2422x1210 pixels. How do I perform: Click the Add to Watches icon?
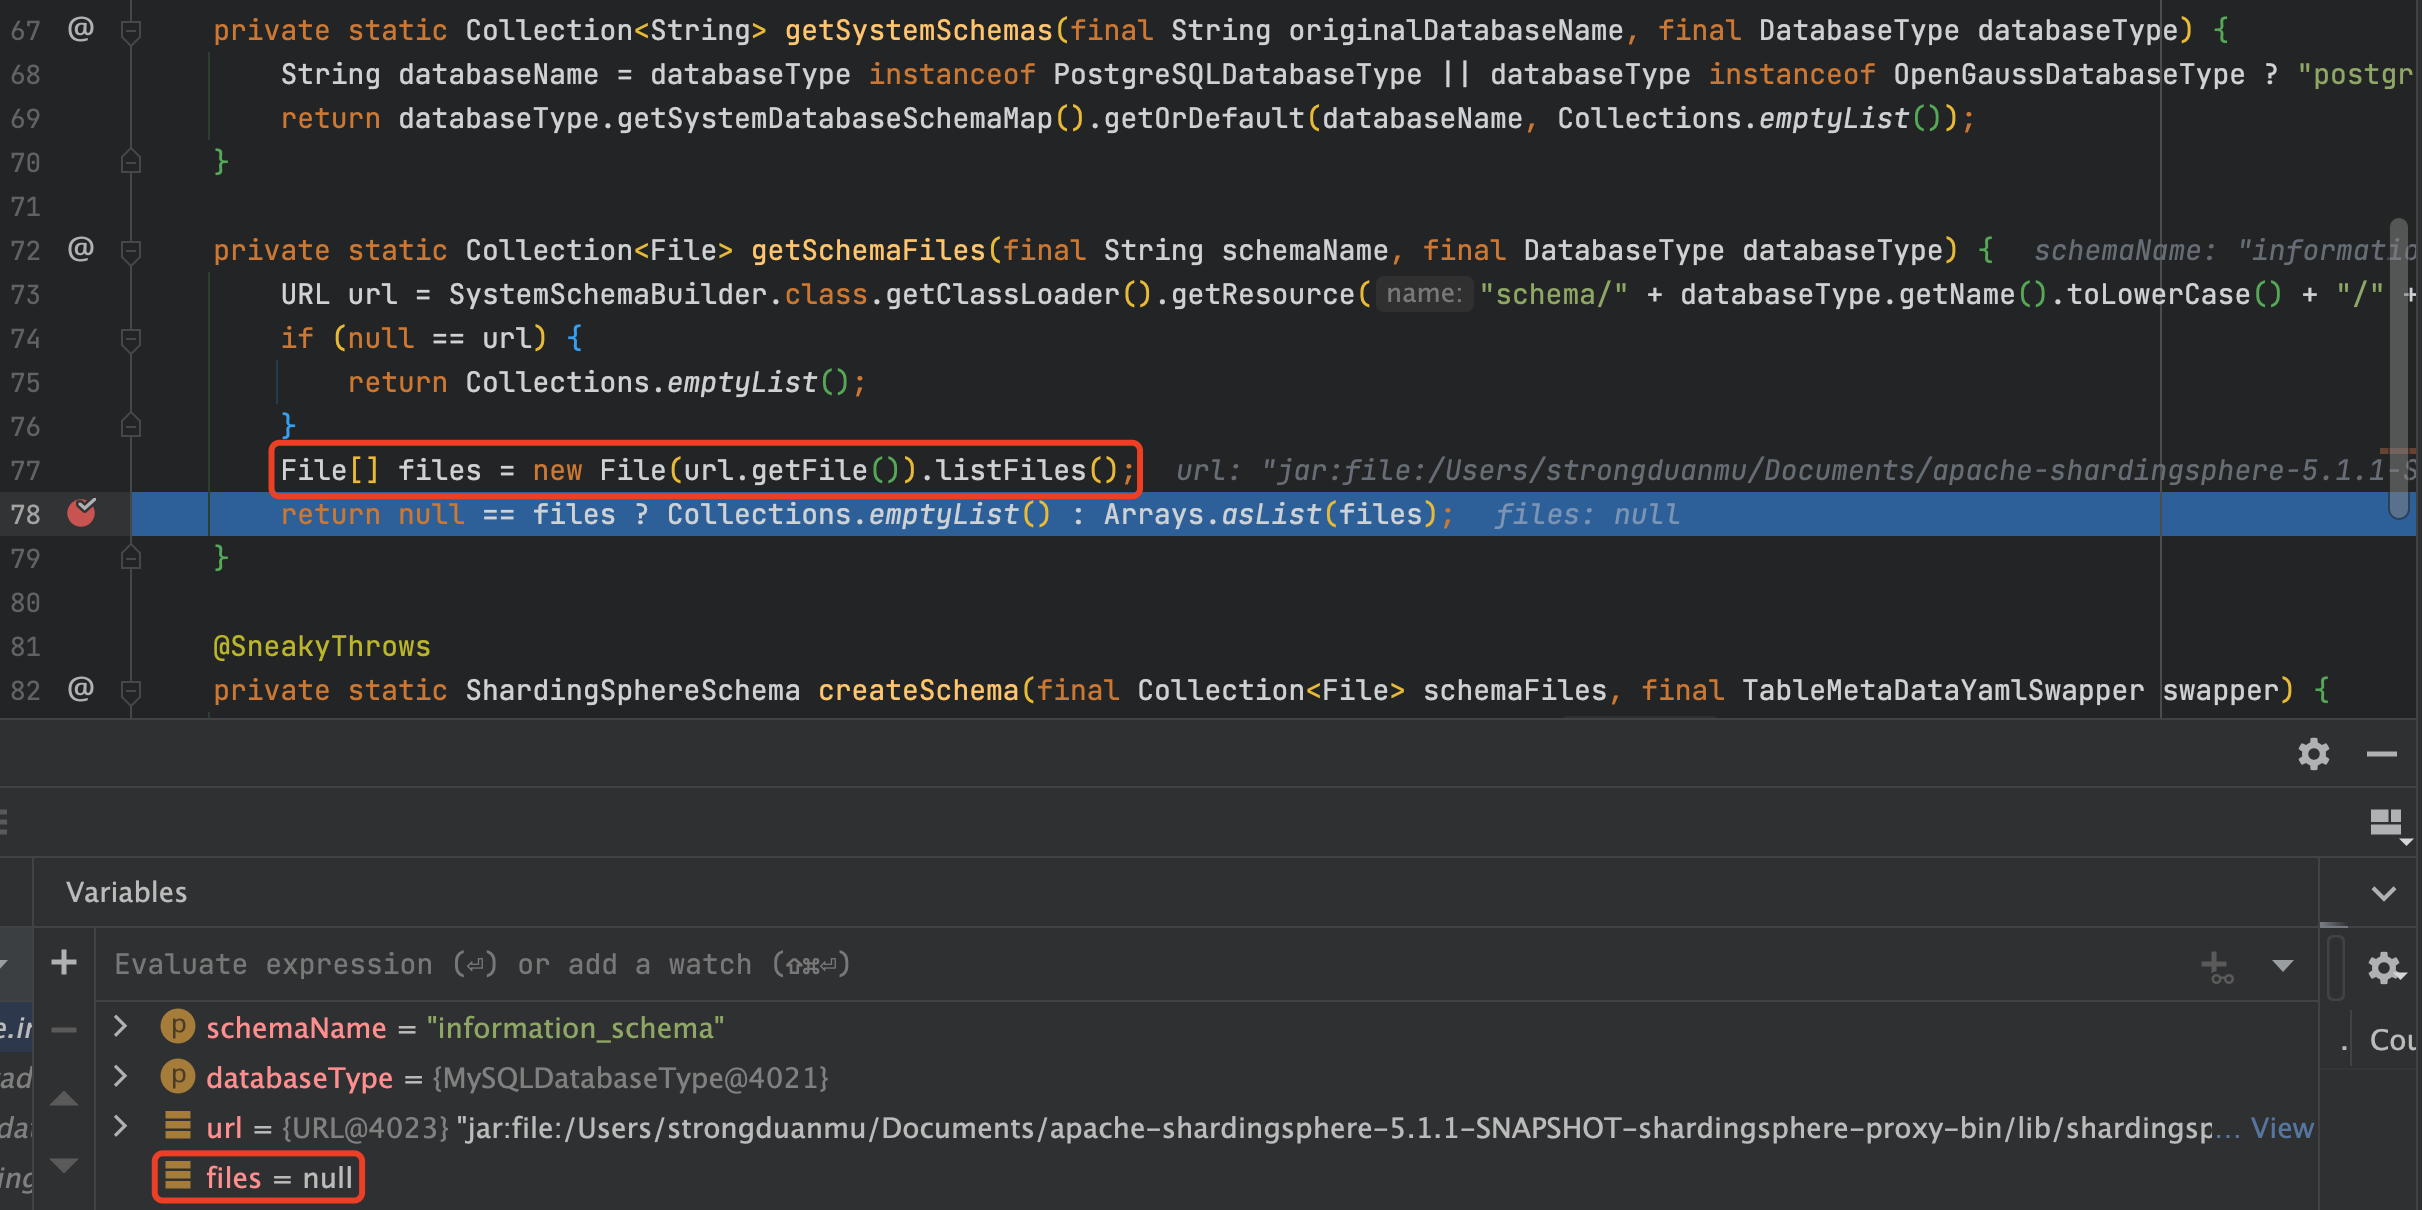[x=2216, y=966]
